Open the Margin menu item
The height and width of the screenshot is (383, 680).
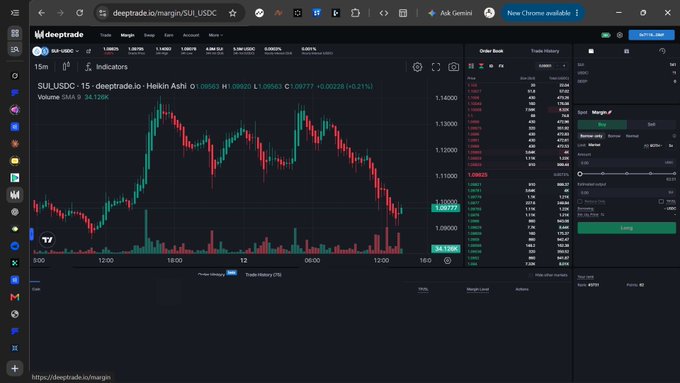coord(128,35)
